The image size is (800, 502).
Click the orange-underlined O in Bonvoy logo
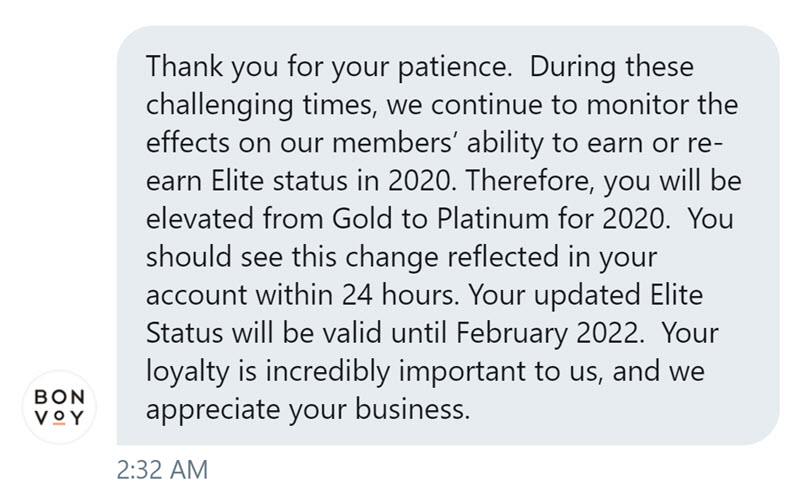(59, 418)
